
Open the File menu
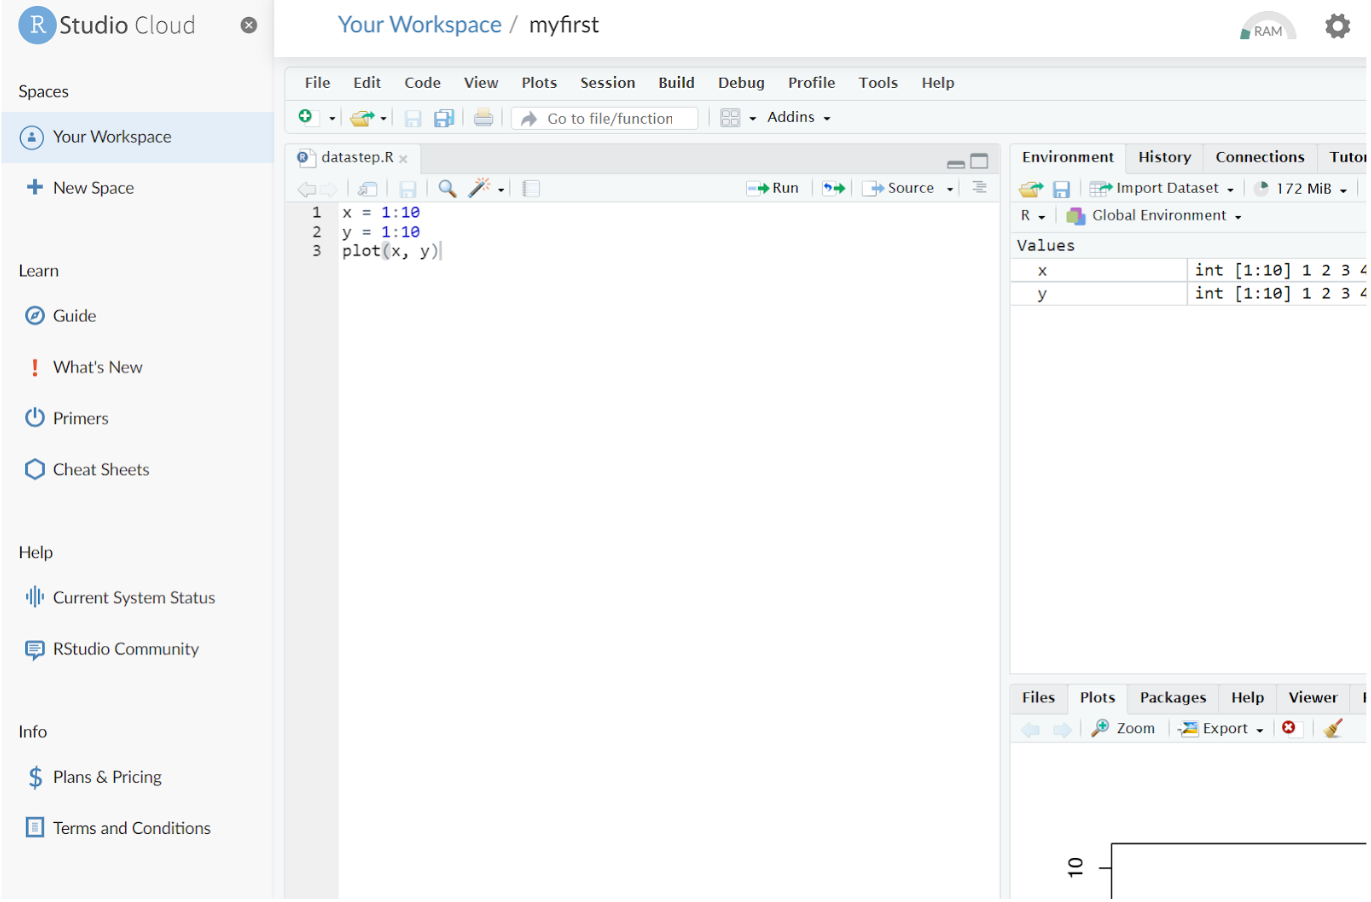[317, 83]
